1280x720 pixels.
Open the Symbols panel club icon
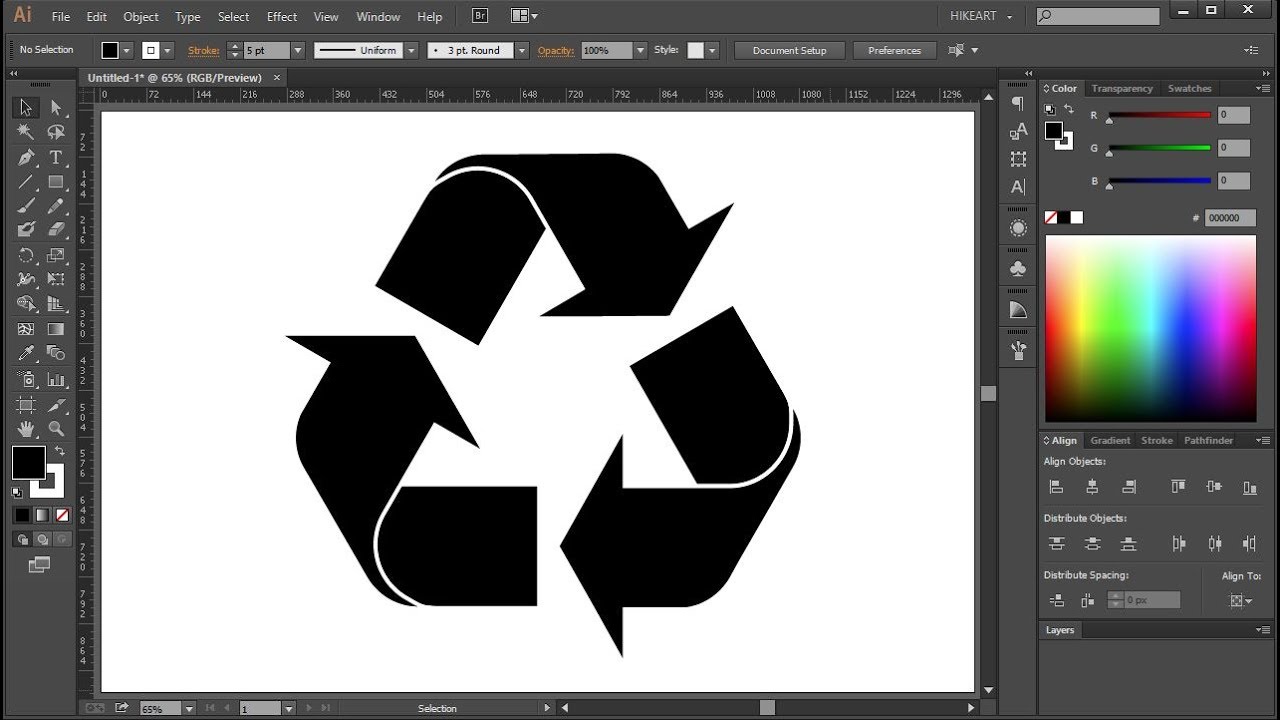pos(1018,269)
